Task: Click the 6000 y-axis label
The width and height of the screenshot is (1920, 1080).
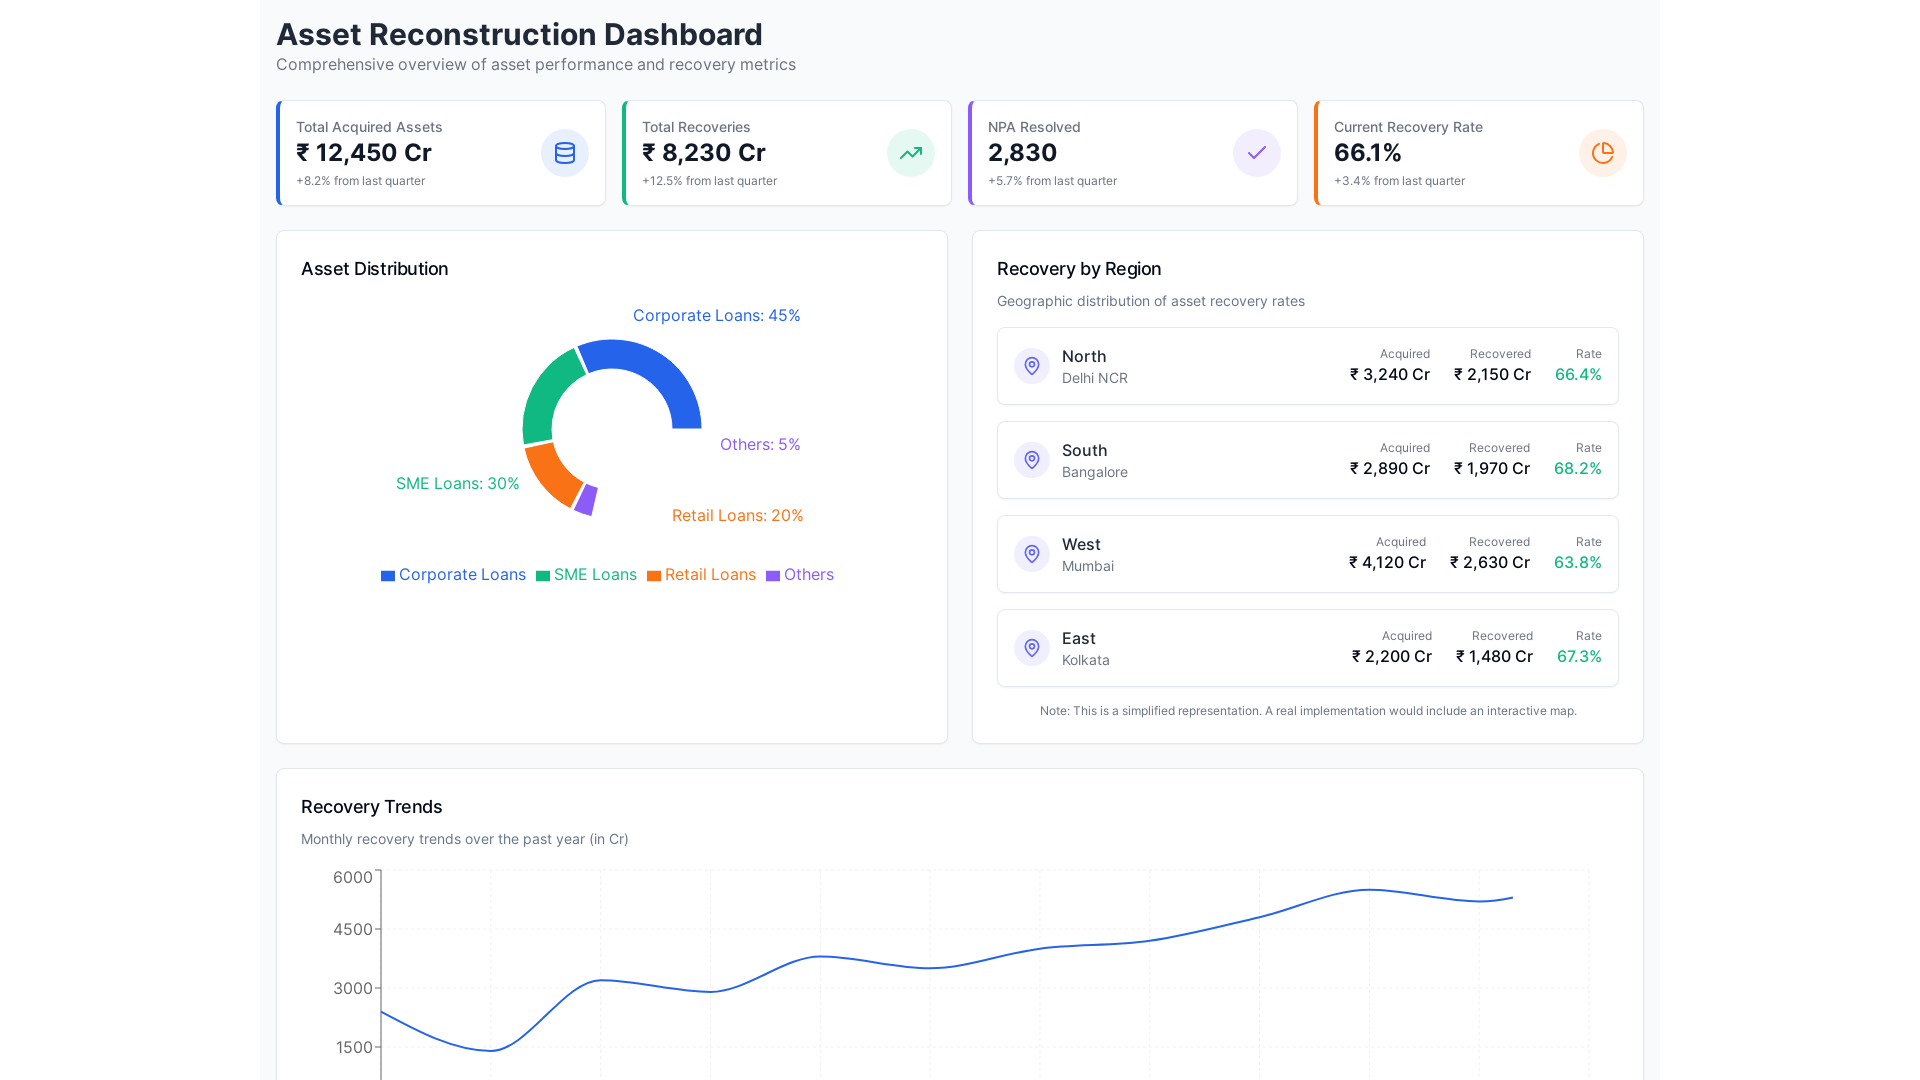Action: point(353,878)
